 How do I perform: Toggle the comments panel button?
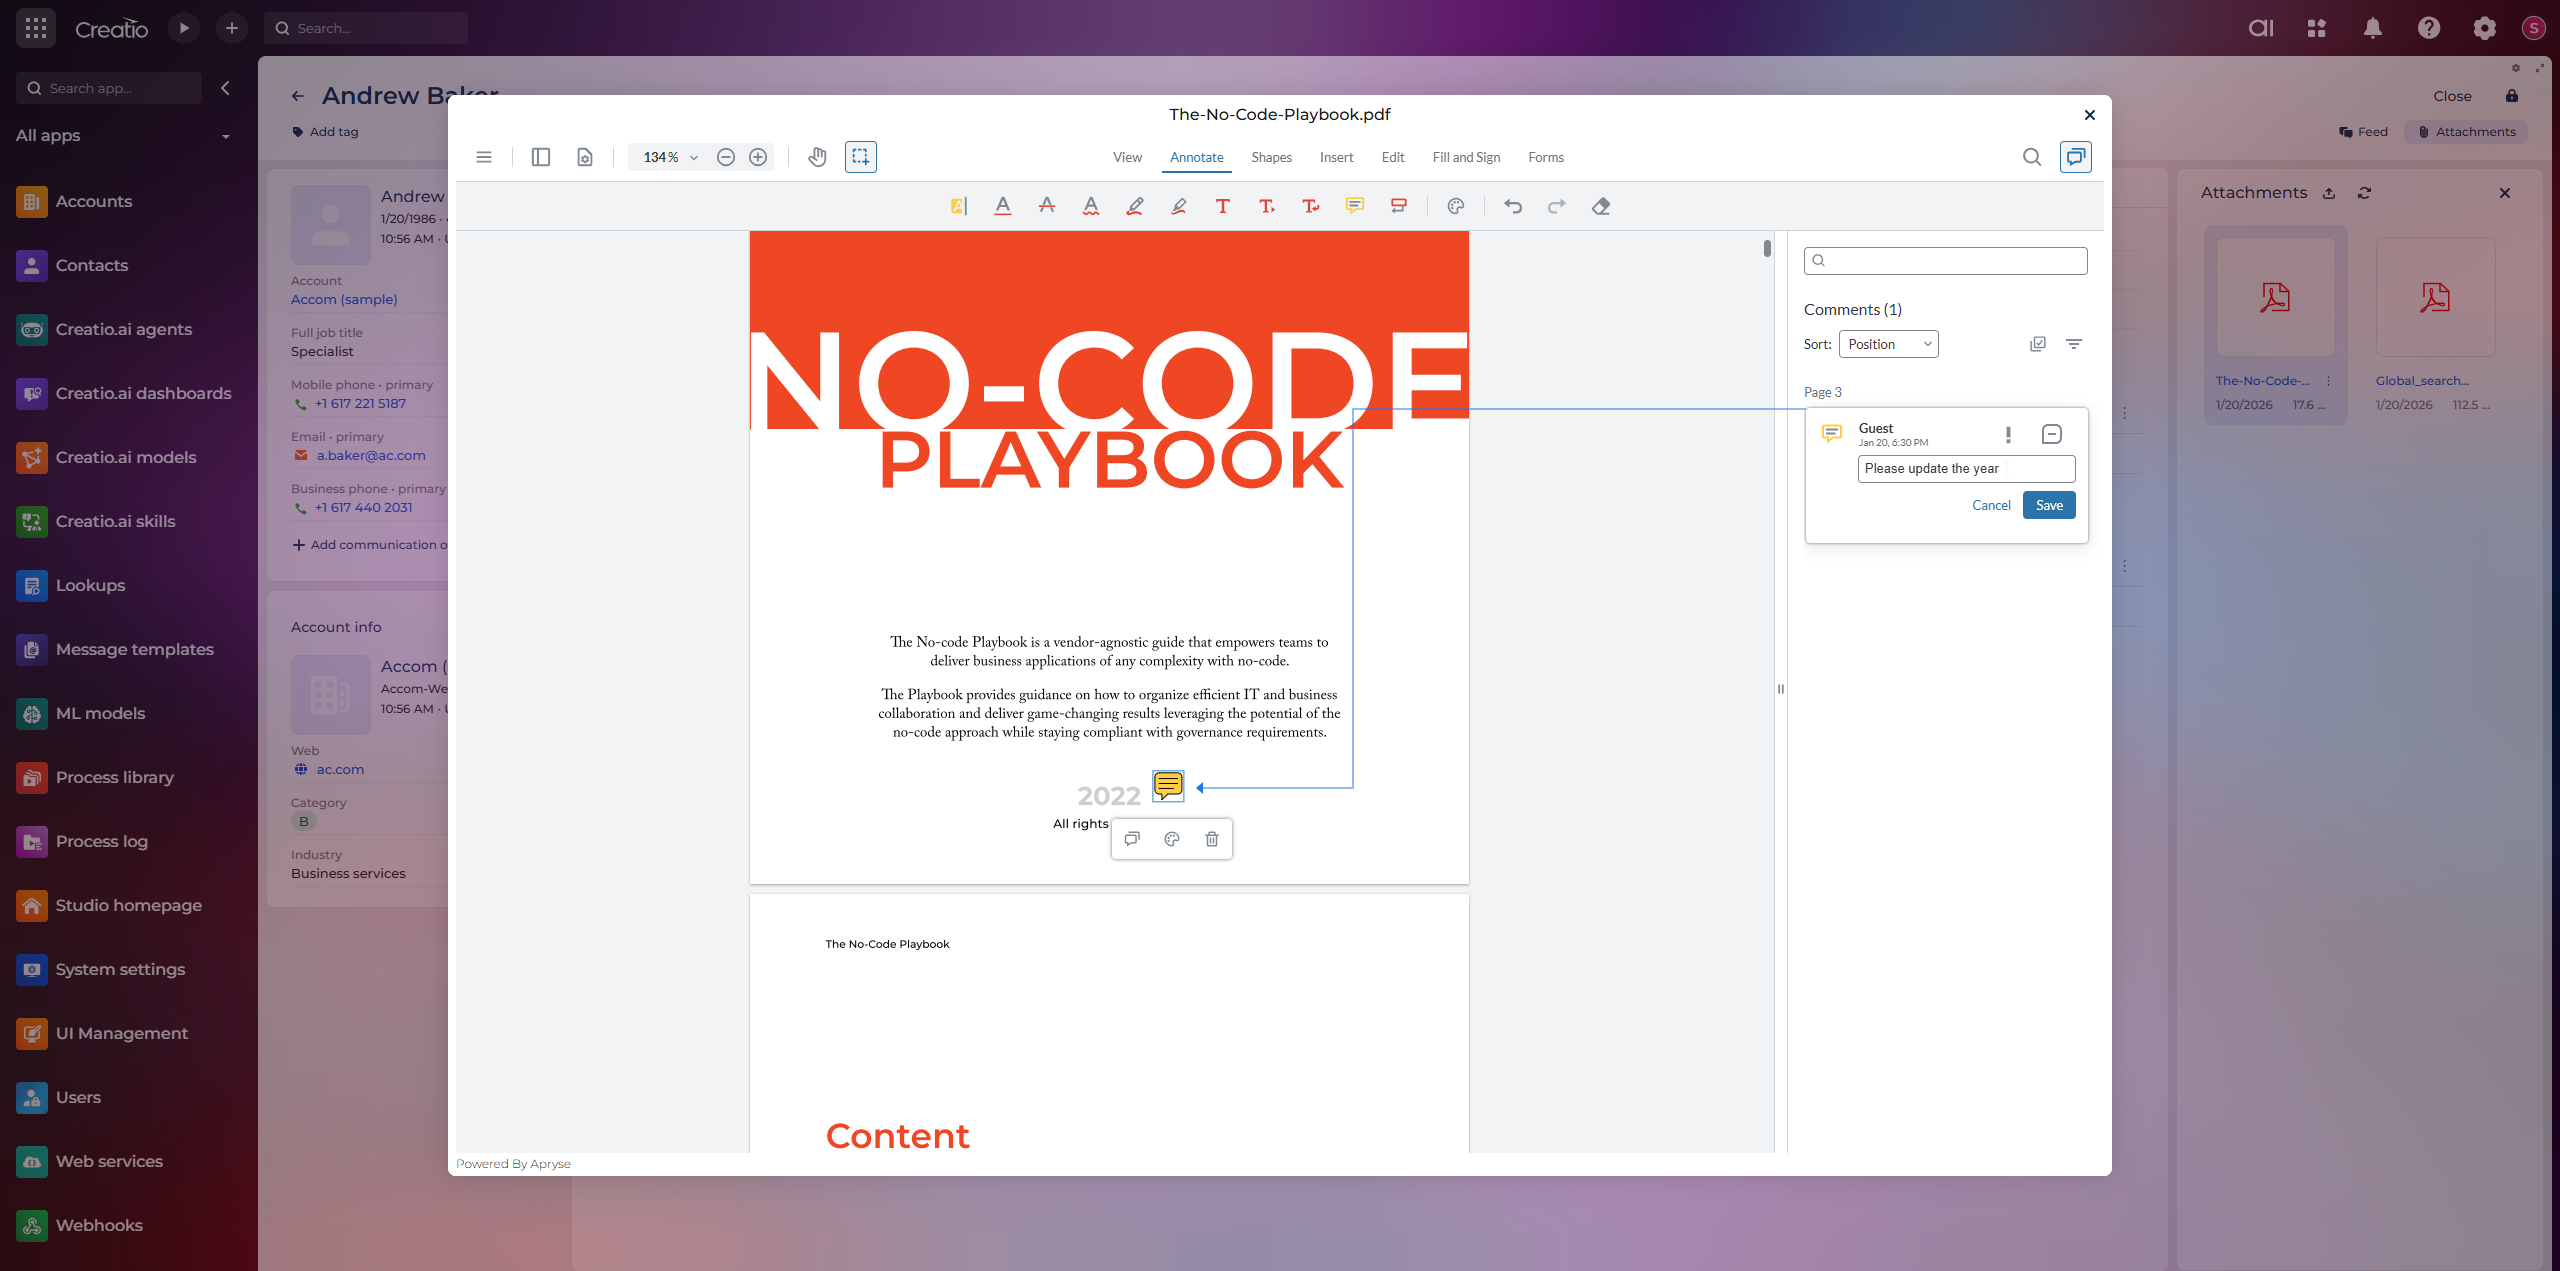pos(2075,157)
